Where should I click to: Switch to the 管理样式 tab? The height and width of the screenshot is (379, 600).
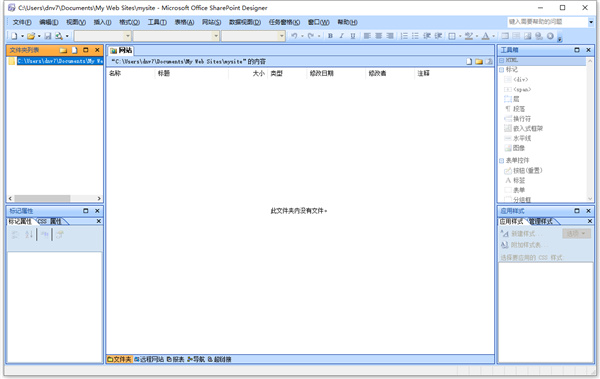[540, 221]
